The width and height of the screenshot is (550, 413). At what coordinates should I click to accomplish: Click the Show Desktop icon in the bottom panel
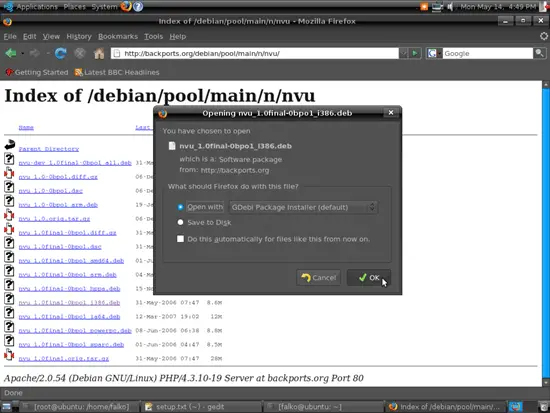tap(6, 406)
